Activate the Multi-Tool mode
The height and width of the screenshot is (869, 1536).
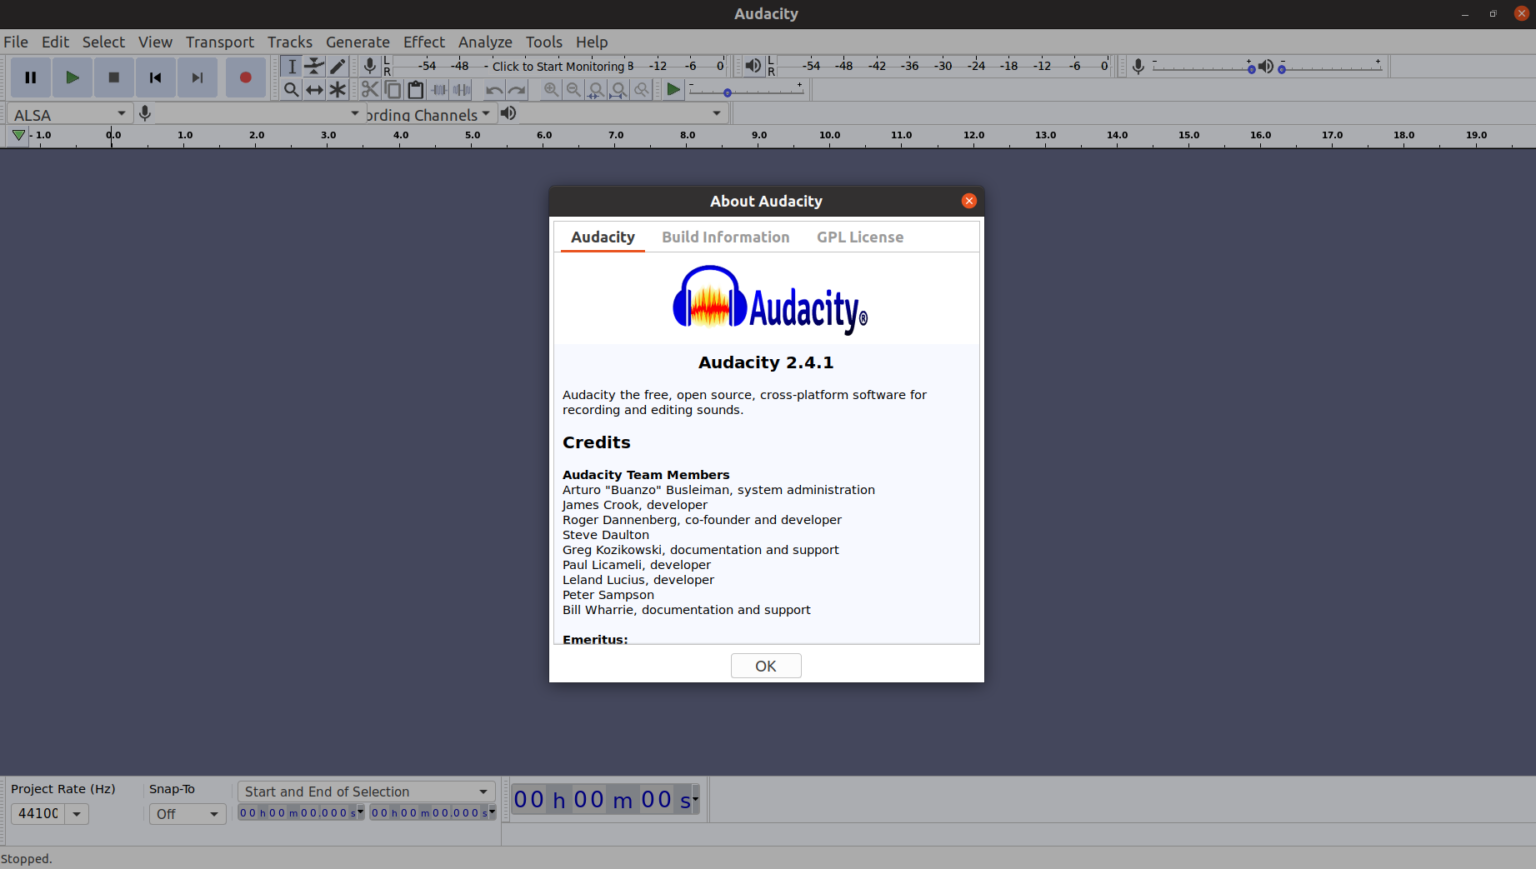337,89
